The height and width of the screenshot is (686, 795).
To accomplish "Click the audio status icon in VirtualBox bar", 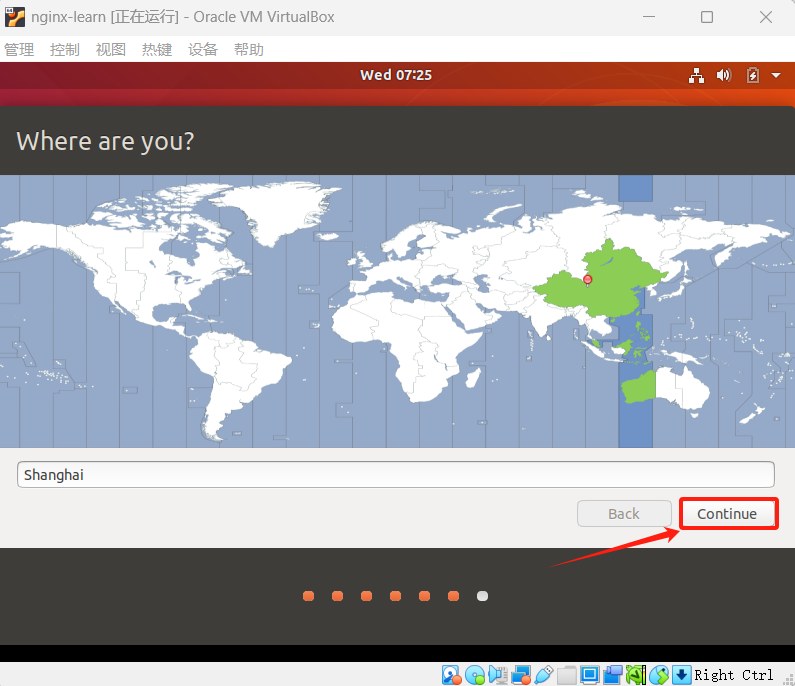I will [x=498, y=675].
